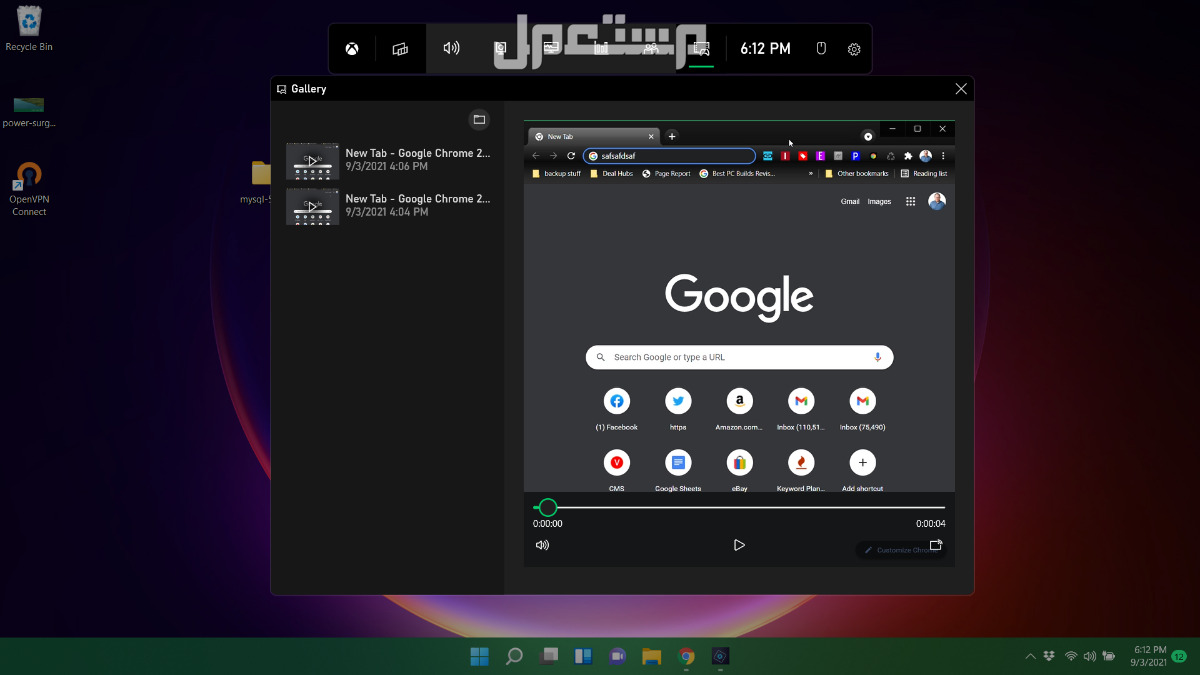Show hidden icons in system tray
The image size is (1200, 675).
(1030, 656)
